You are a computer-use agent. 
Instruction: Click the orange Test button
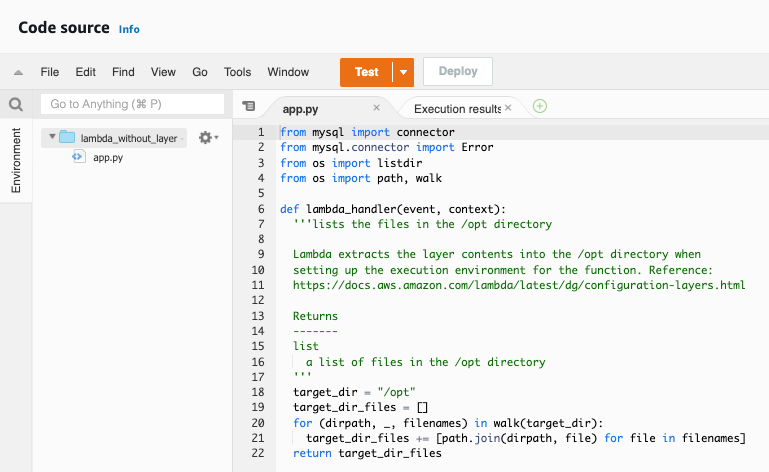coord(366,72)
